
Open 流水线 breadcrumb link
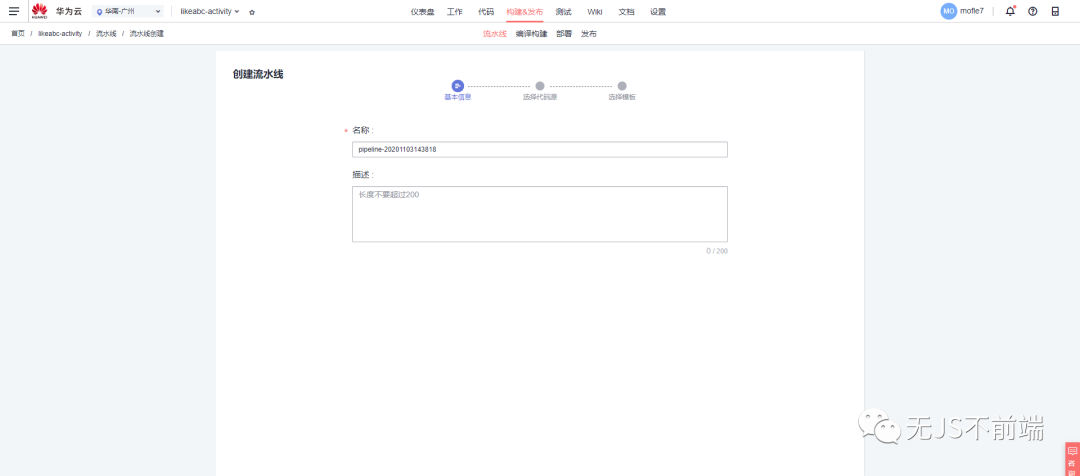(x=106, y=33)
